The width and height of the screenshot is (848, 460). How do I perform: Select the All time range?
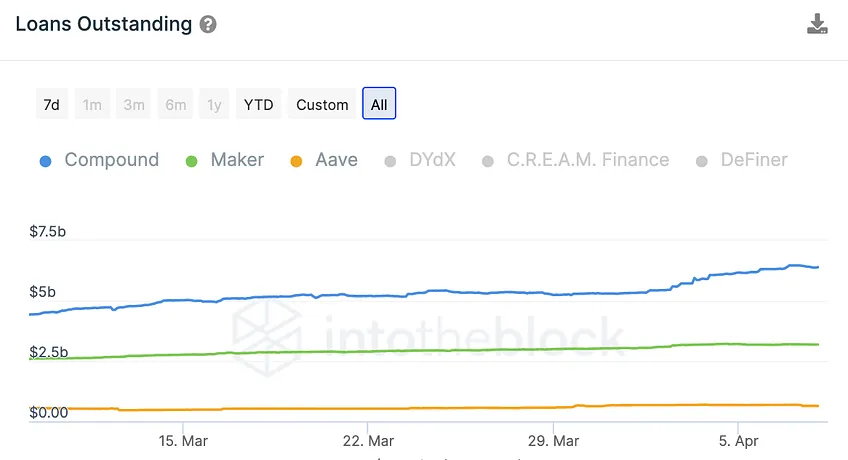click(379, 104)
